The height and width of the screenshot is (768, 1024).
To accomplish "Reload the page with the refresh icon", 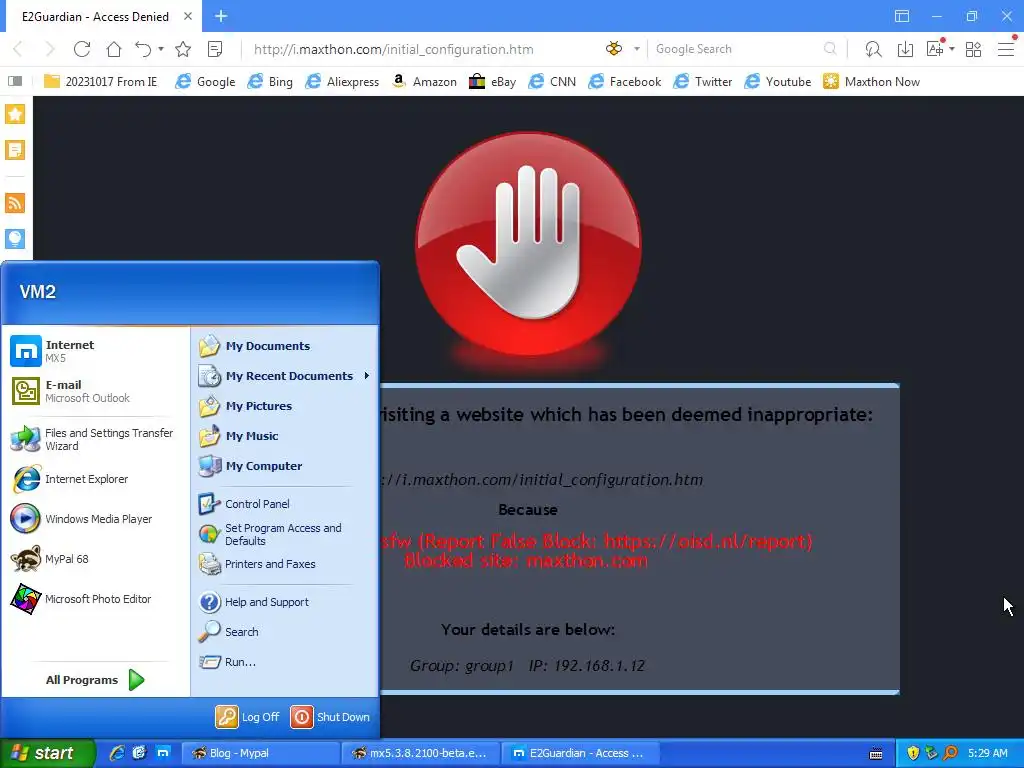I will click(x=82, y=49).
